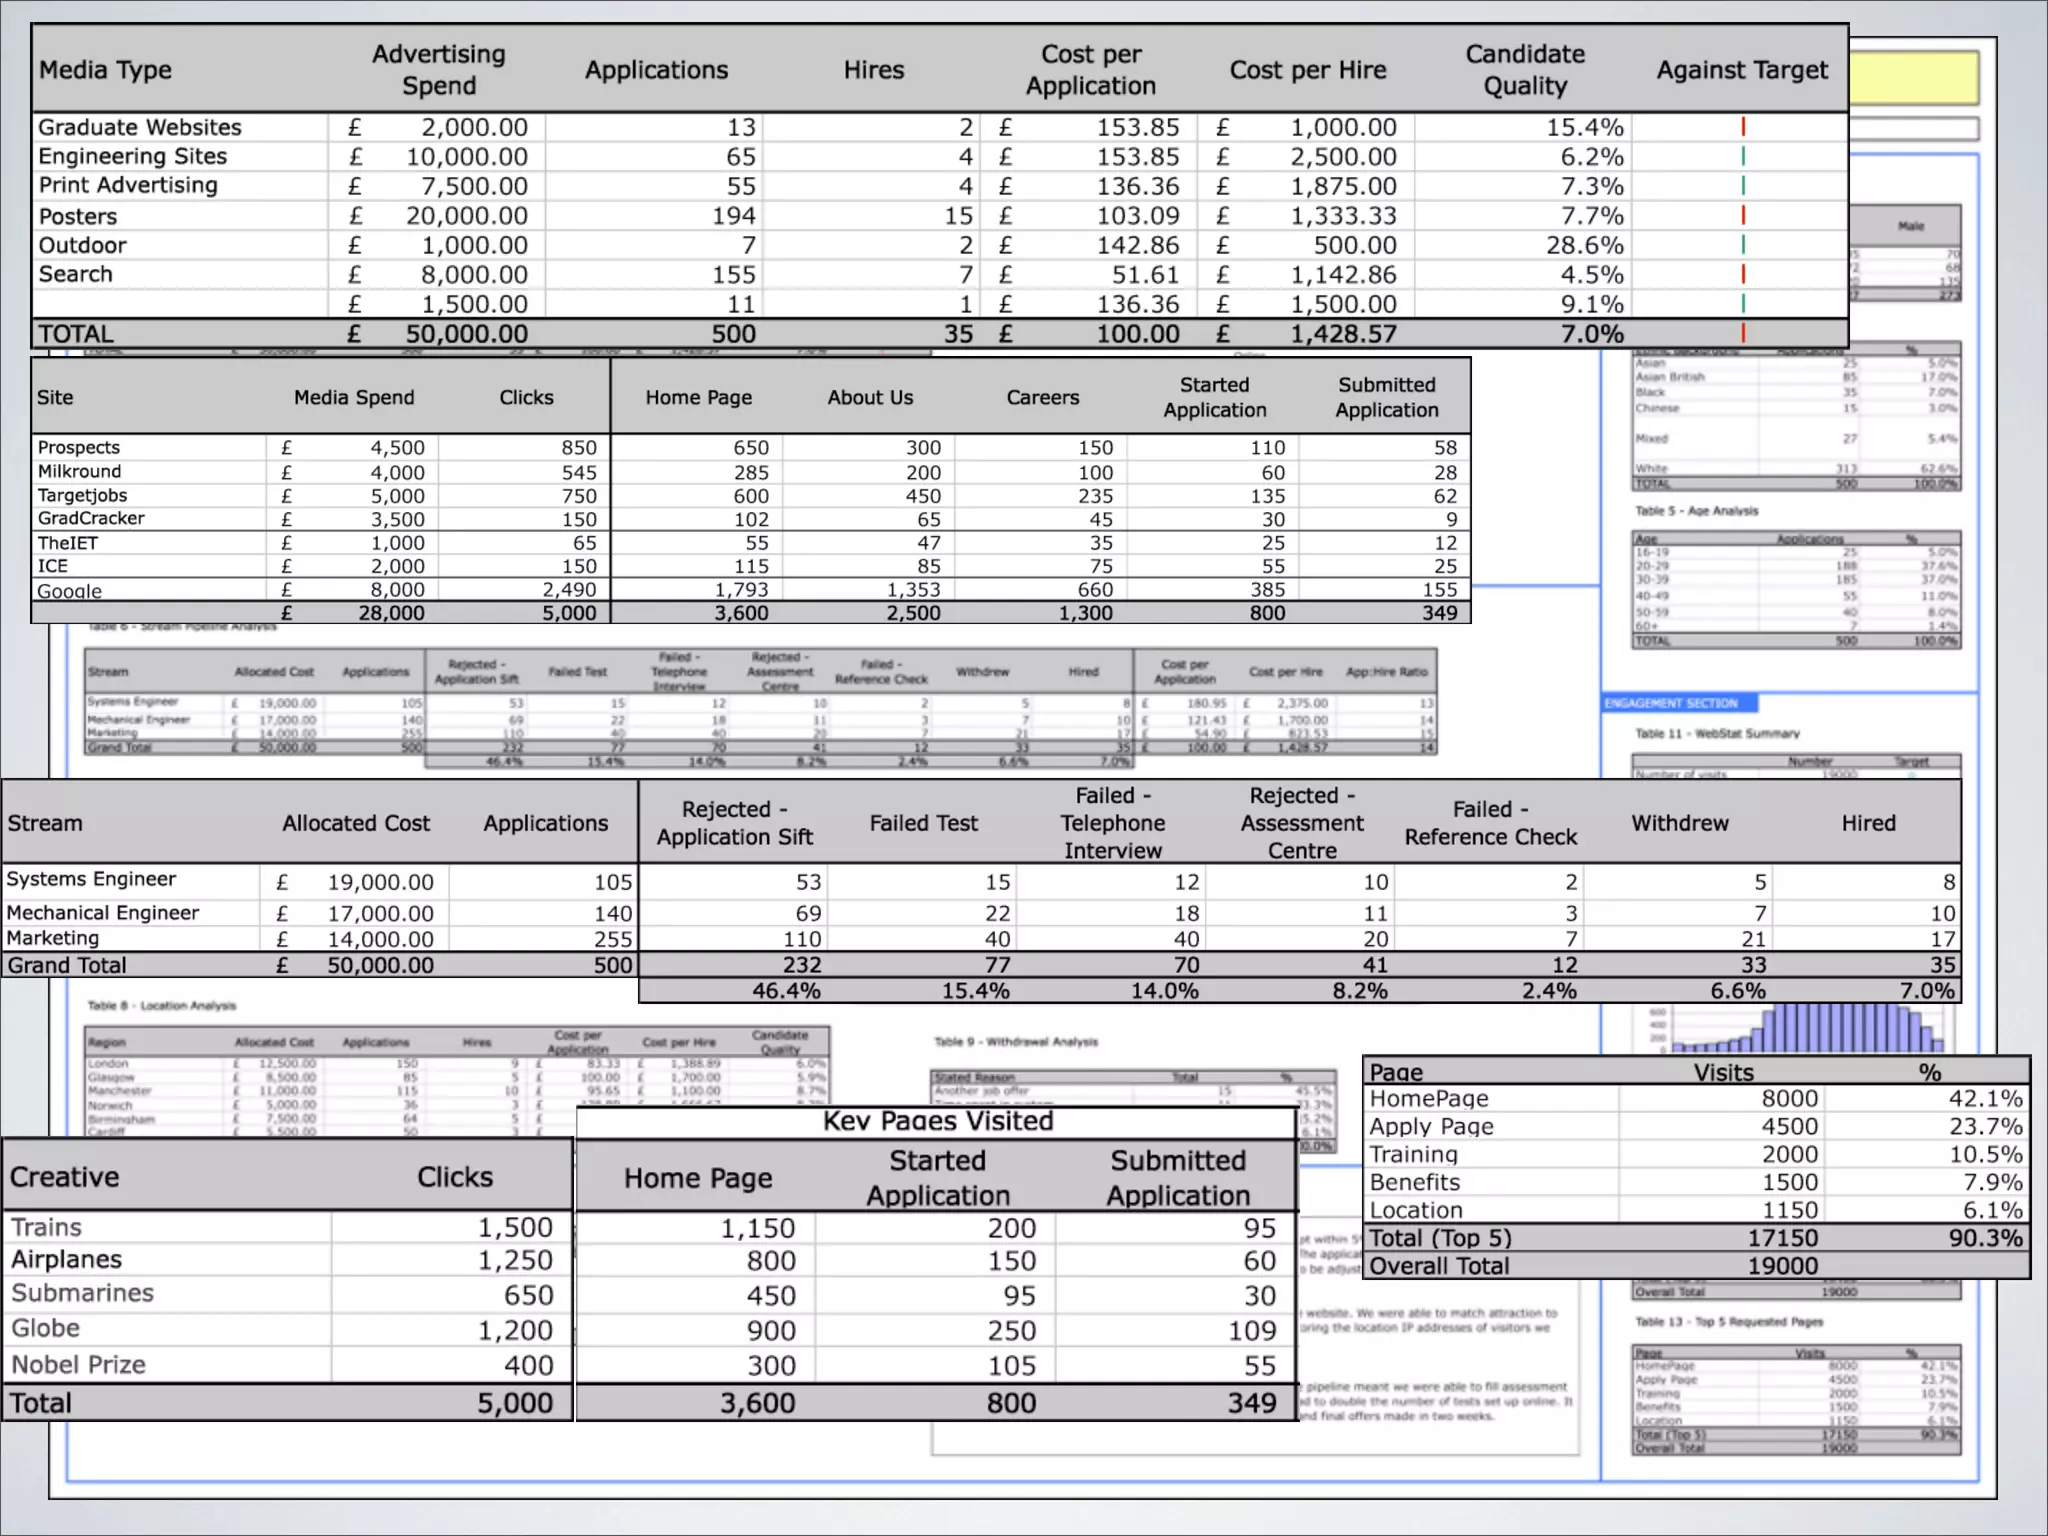Image resolution: width=2048 pixels, height=1536 pixels.
Task: Click the Submitted Application header in Site table
Action: point(1386,397)
